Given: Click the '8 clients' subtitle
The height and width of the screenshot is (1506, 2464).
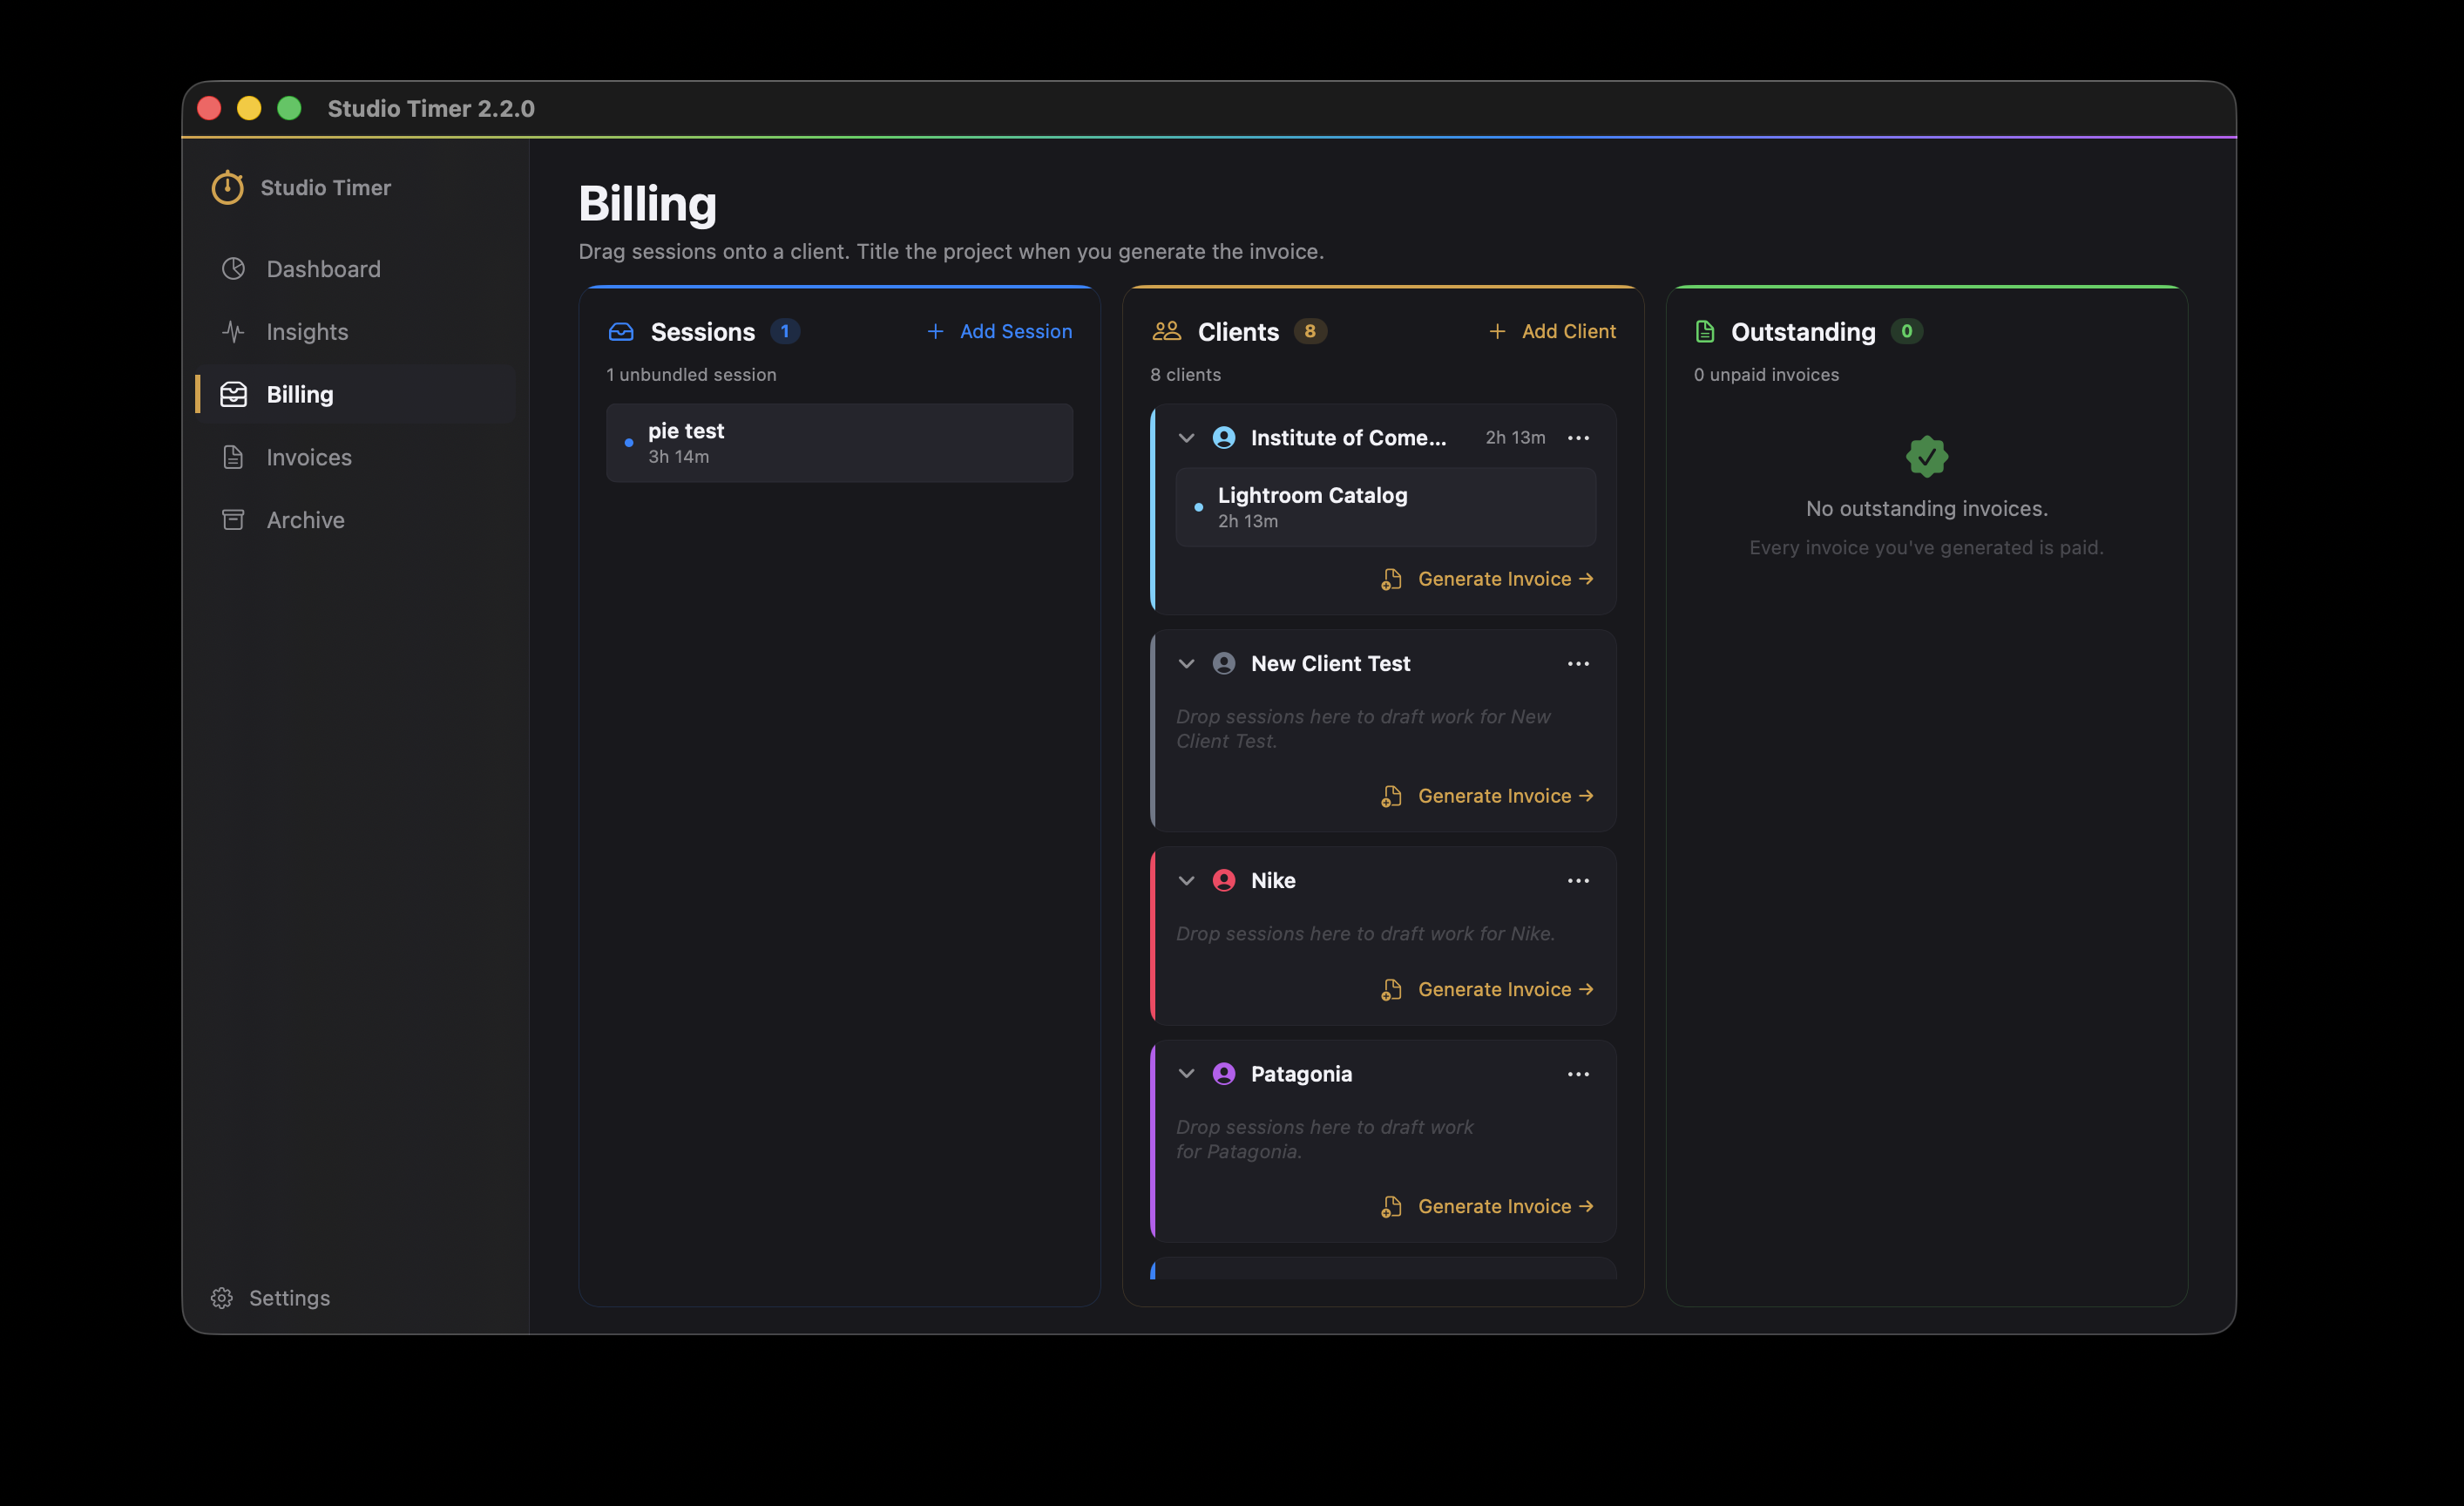Looking at the screenshot, I should tap(1185, 375).
